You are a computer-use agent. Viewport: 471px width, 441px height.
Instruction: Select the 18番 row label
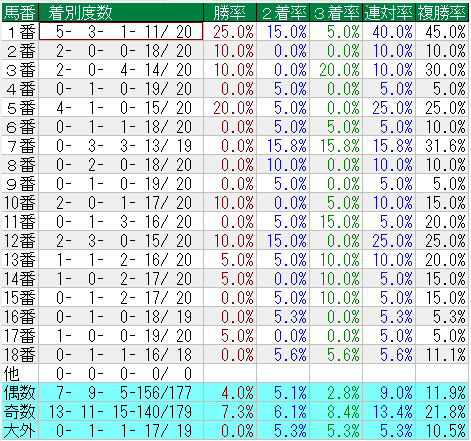[x=20, y=355]
